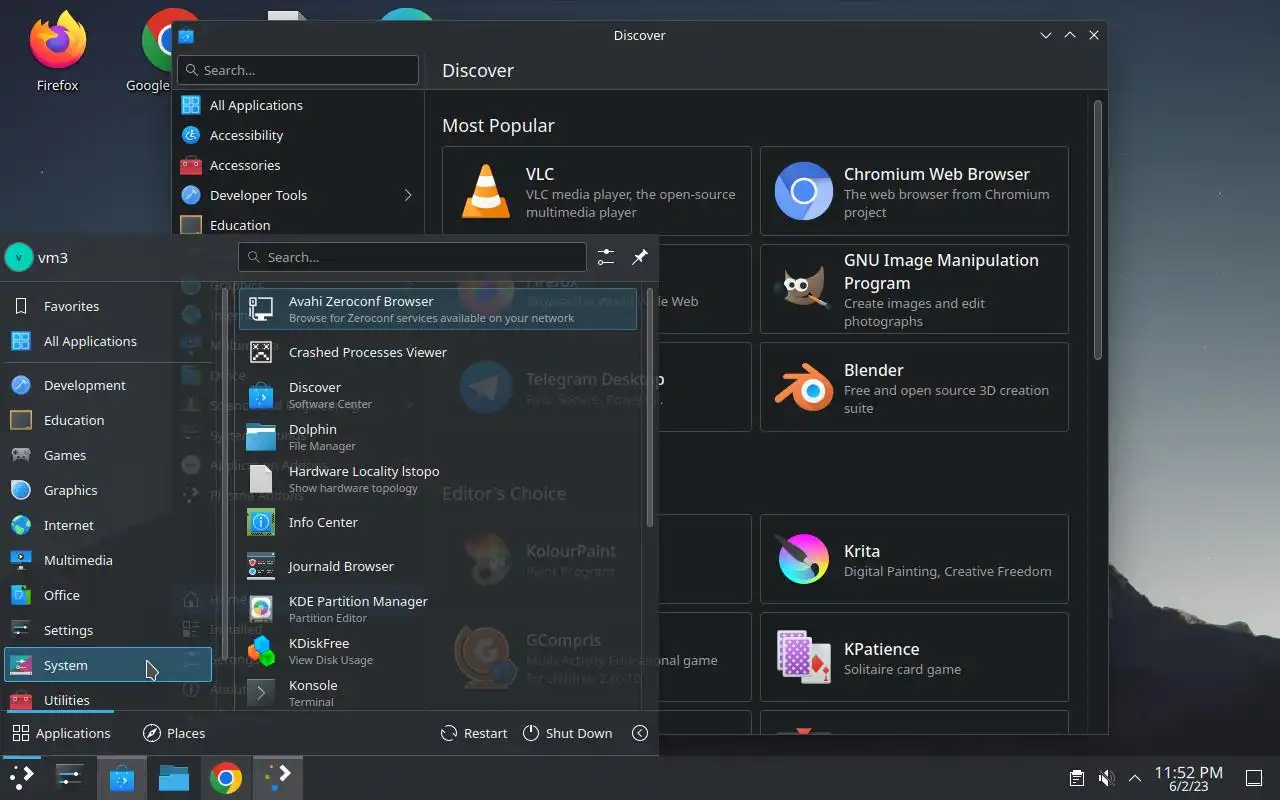This screenshot has height=800, width=1280.
Task: Click the Restart button
Action: 474,733
